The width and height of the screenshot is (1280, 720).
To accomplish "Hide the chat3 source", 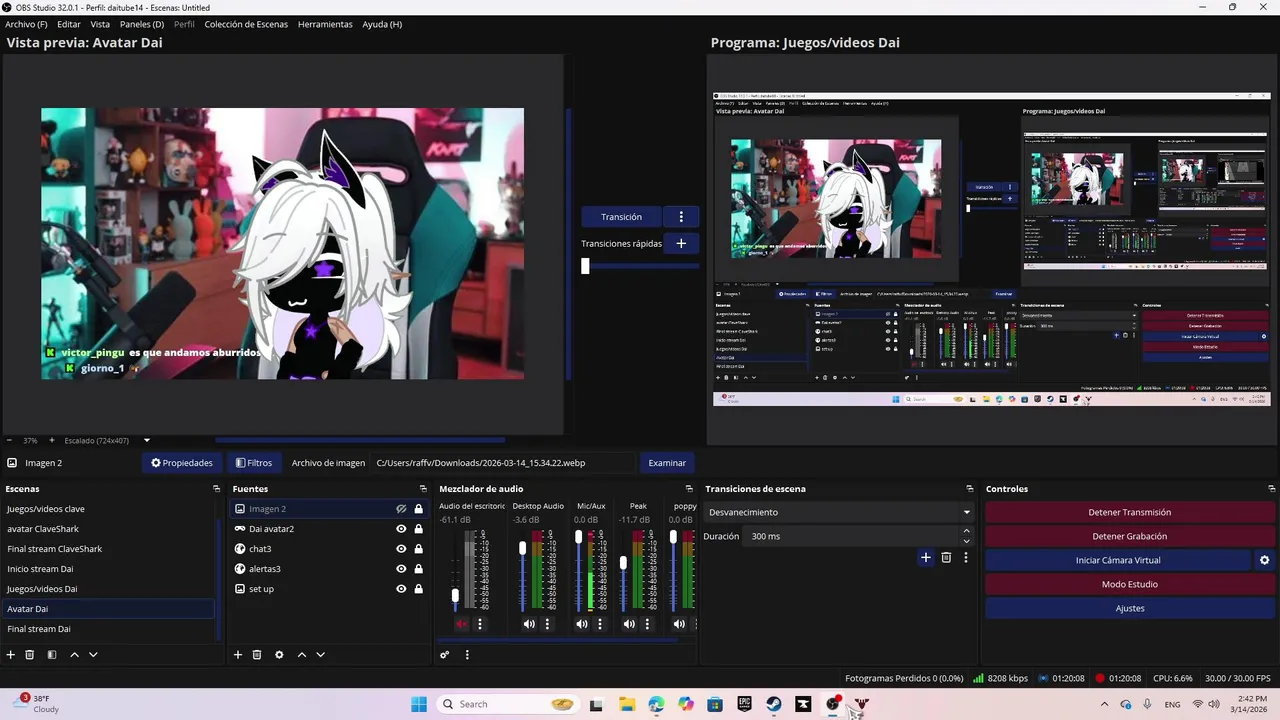I will (401, 549).
